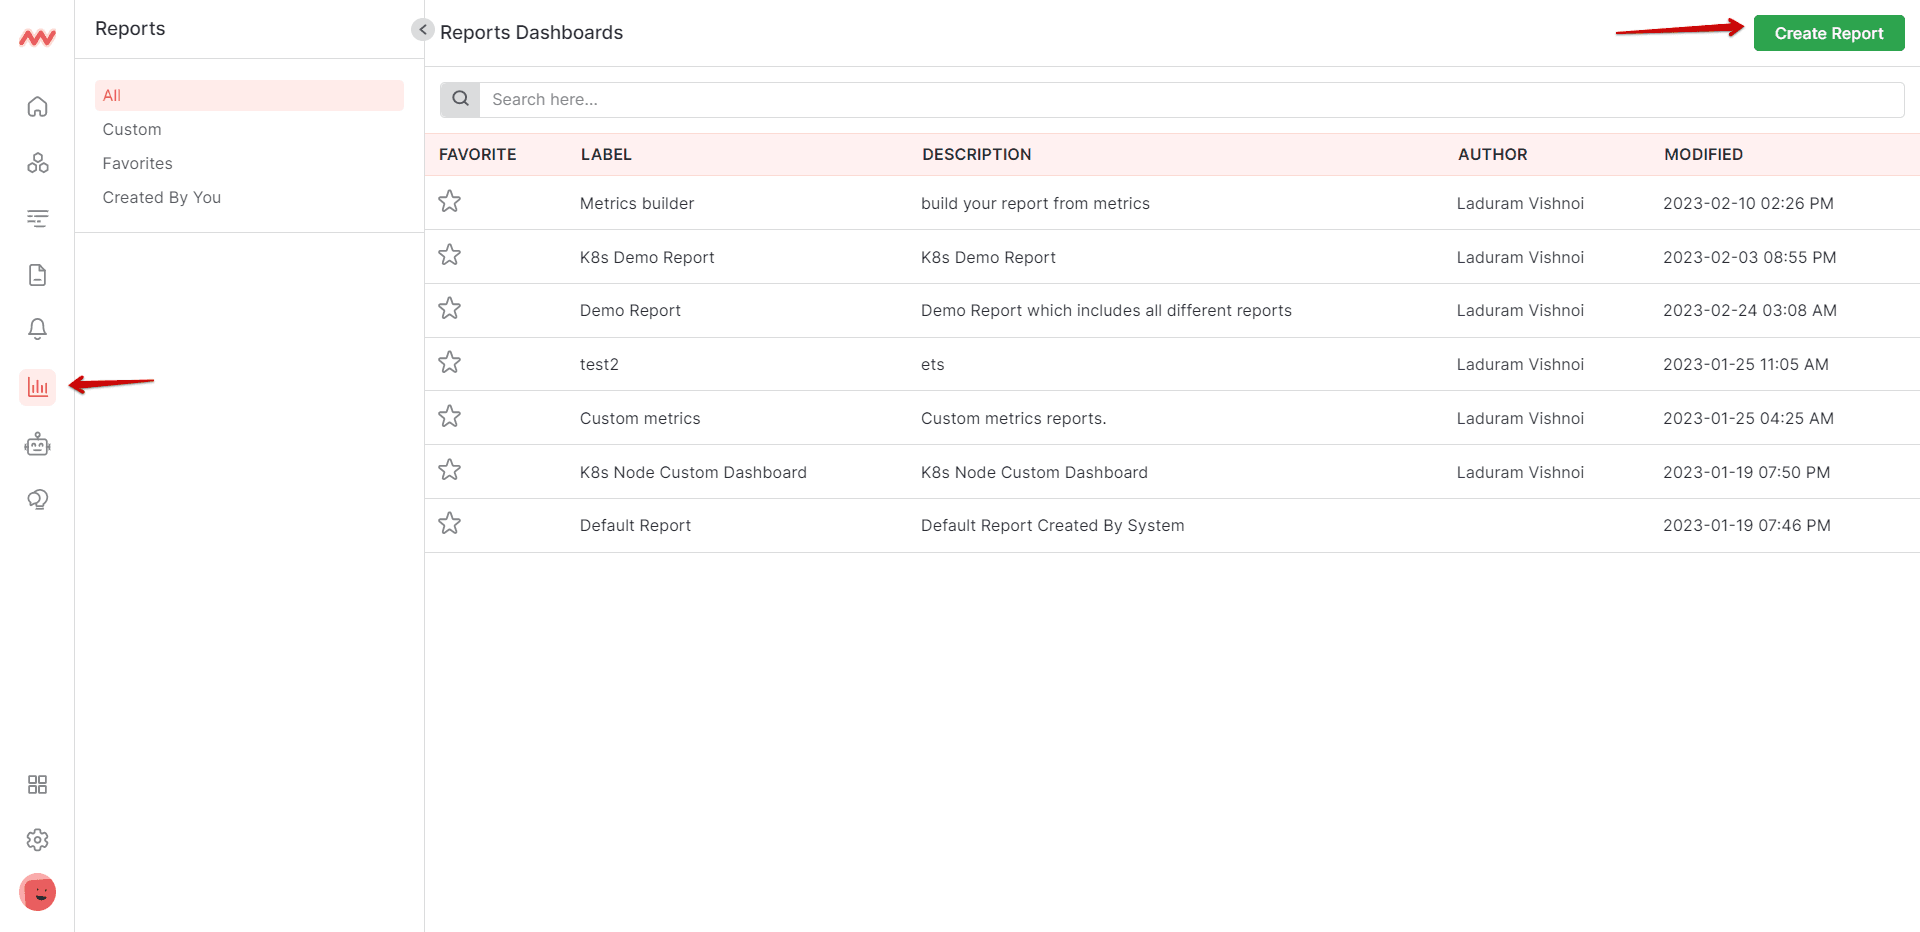Open the bot assistant icon

(37, 444)
